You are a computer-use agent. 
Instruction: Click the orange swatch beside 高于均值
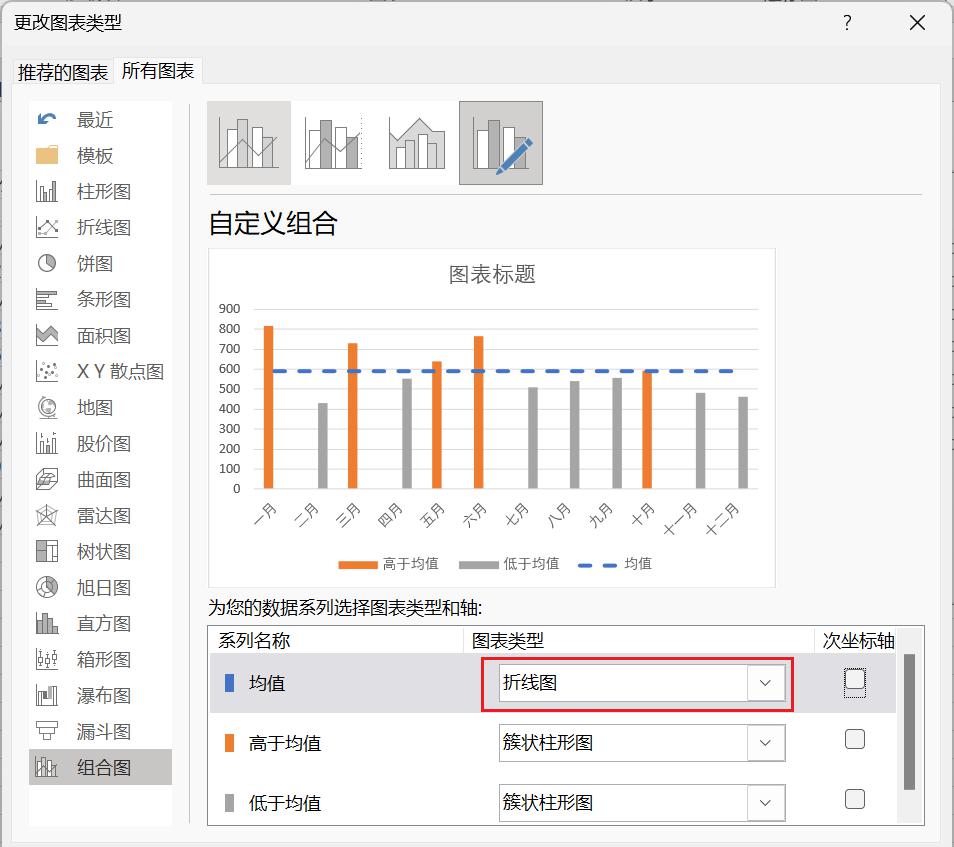pyautogui.click(x=229, y=742)
